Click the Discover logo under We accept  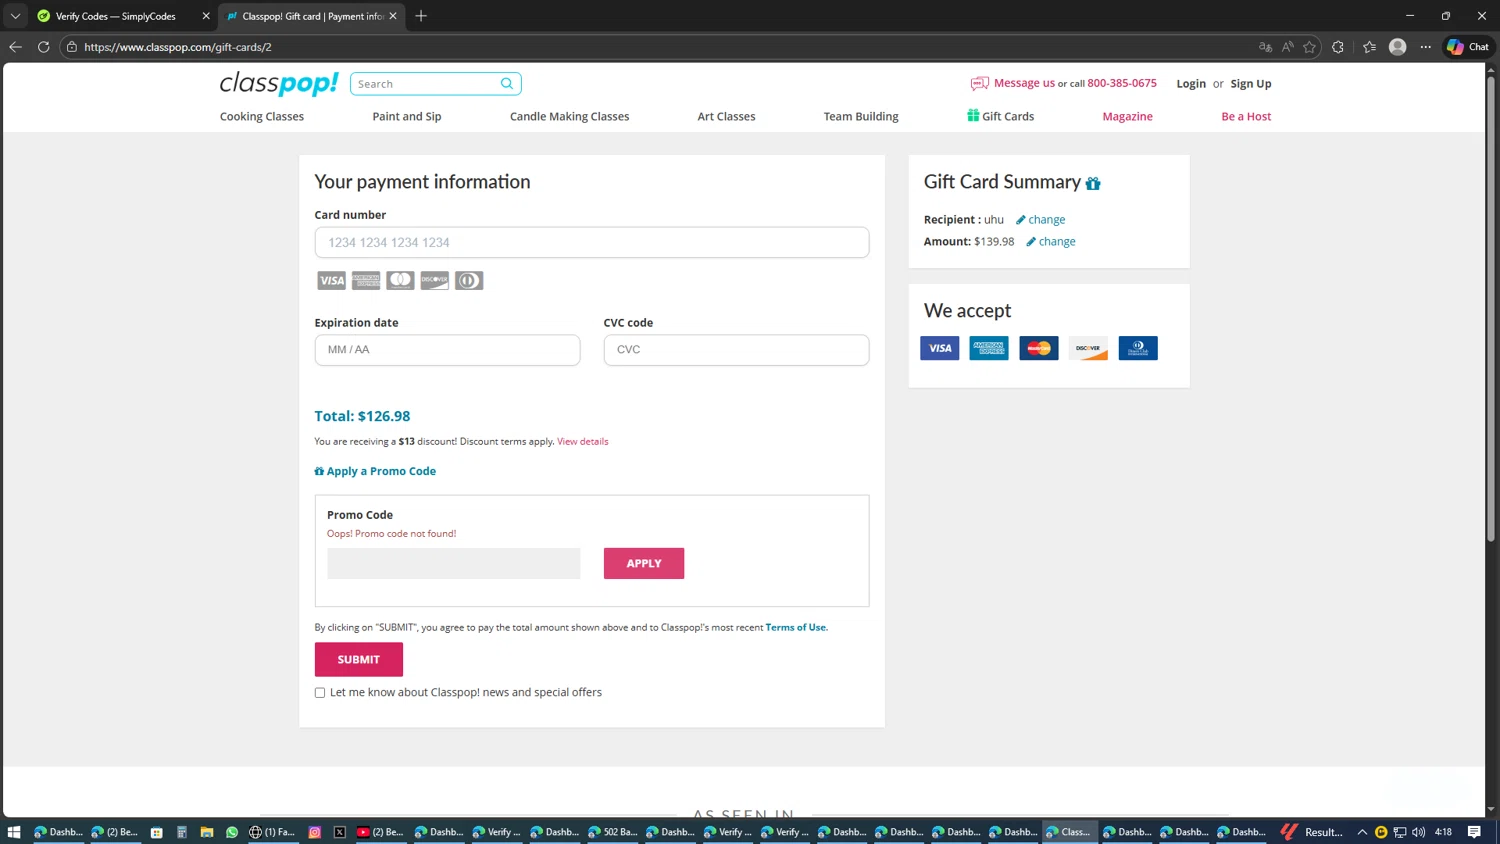tap(1088, 348)
